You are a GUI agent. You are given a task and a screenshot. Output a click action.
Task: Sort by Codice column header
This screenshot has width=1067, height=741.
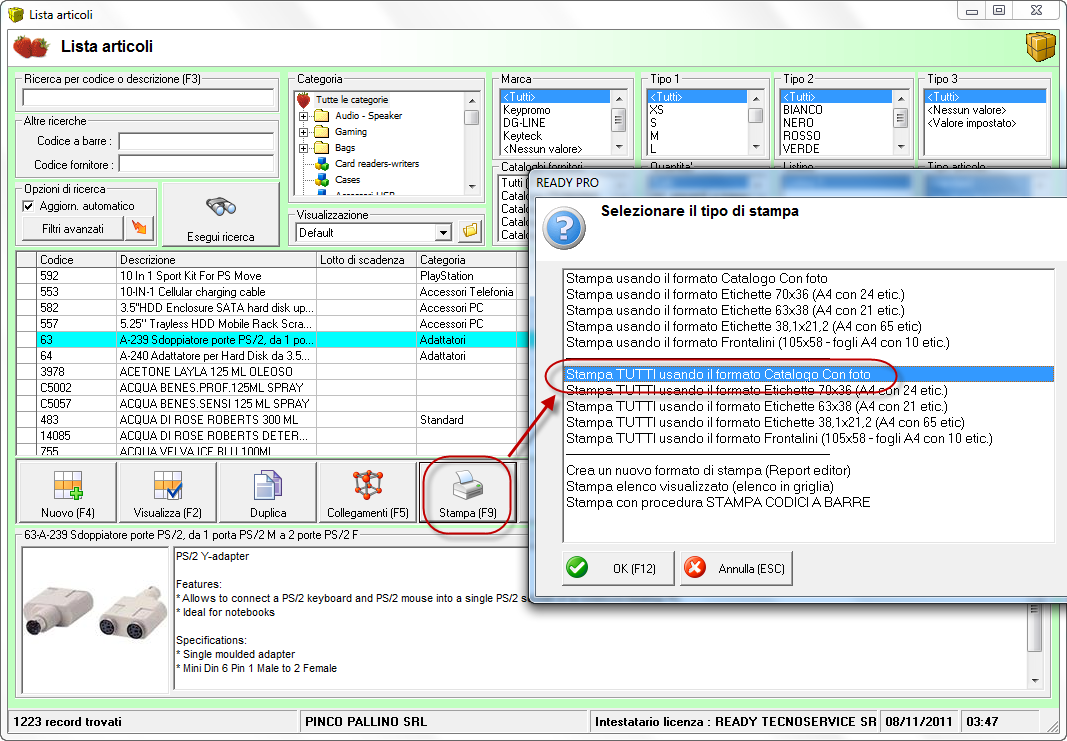tap(76, 259)
